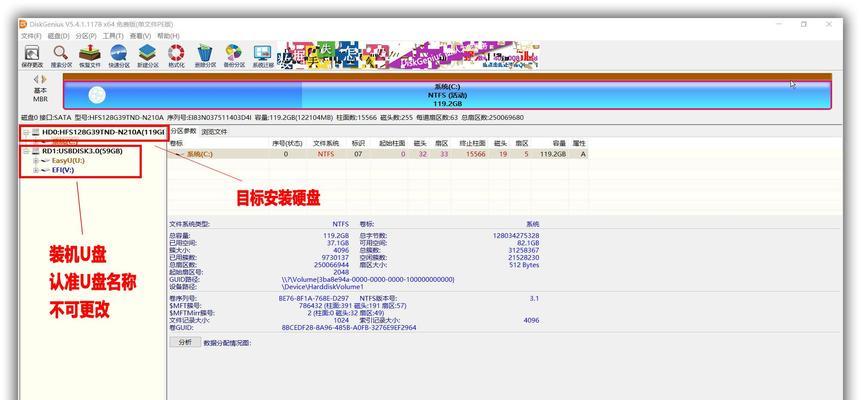Click the drive icon beside HD0:HFS128G39TND-N210A
The height and width of the screenshot is (400, 861).
(36, 132)
